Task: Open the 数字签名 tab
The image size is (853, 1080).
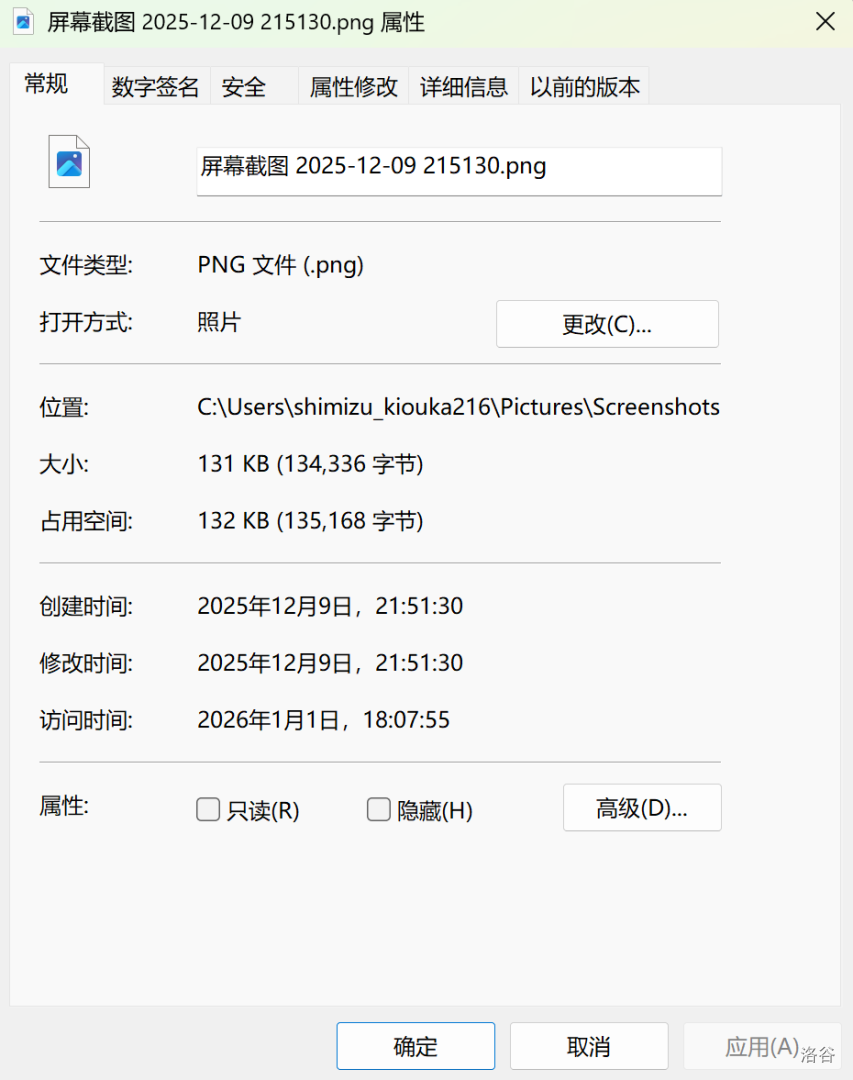Action: point(155,88)
